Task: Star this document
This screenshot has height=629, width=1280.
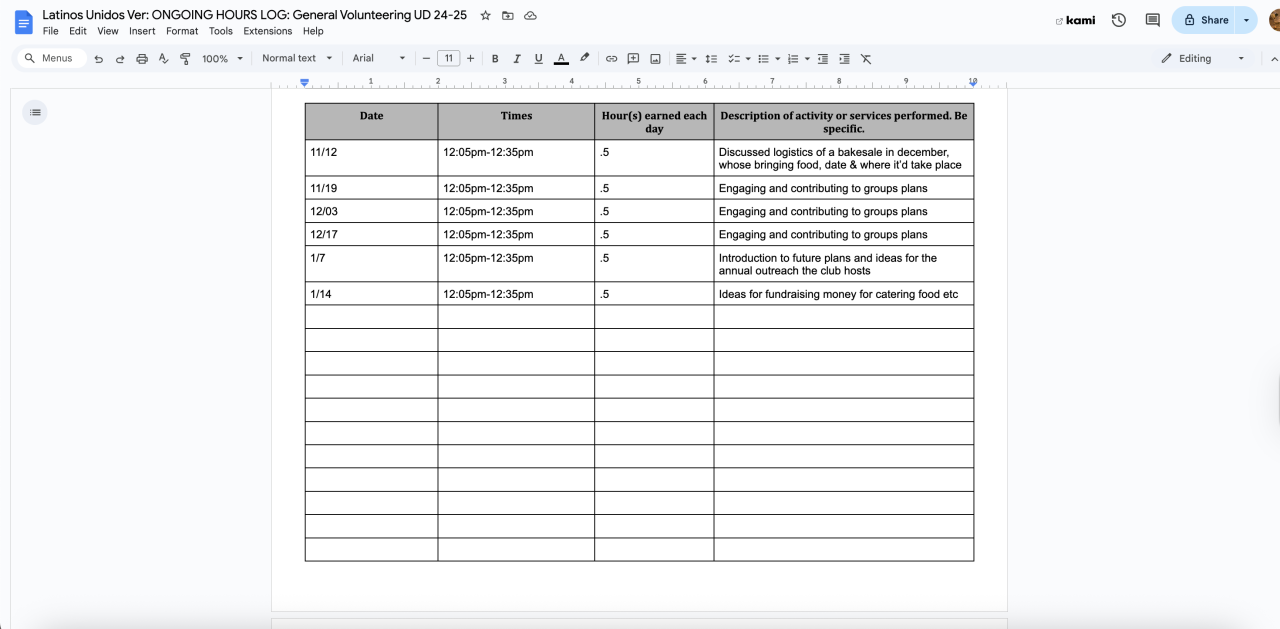Action: pyautogui.click(x=486, y=16)
